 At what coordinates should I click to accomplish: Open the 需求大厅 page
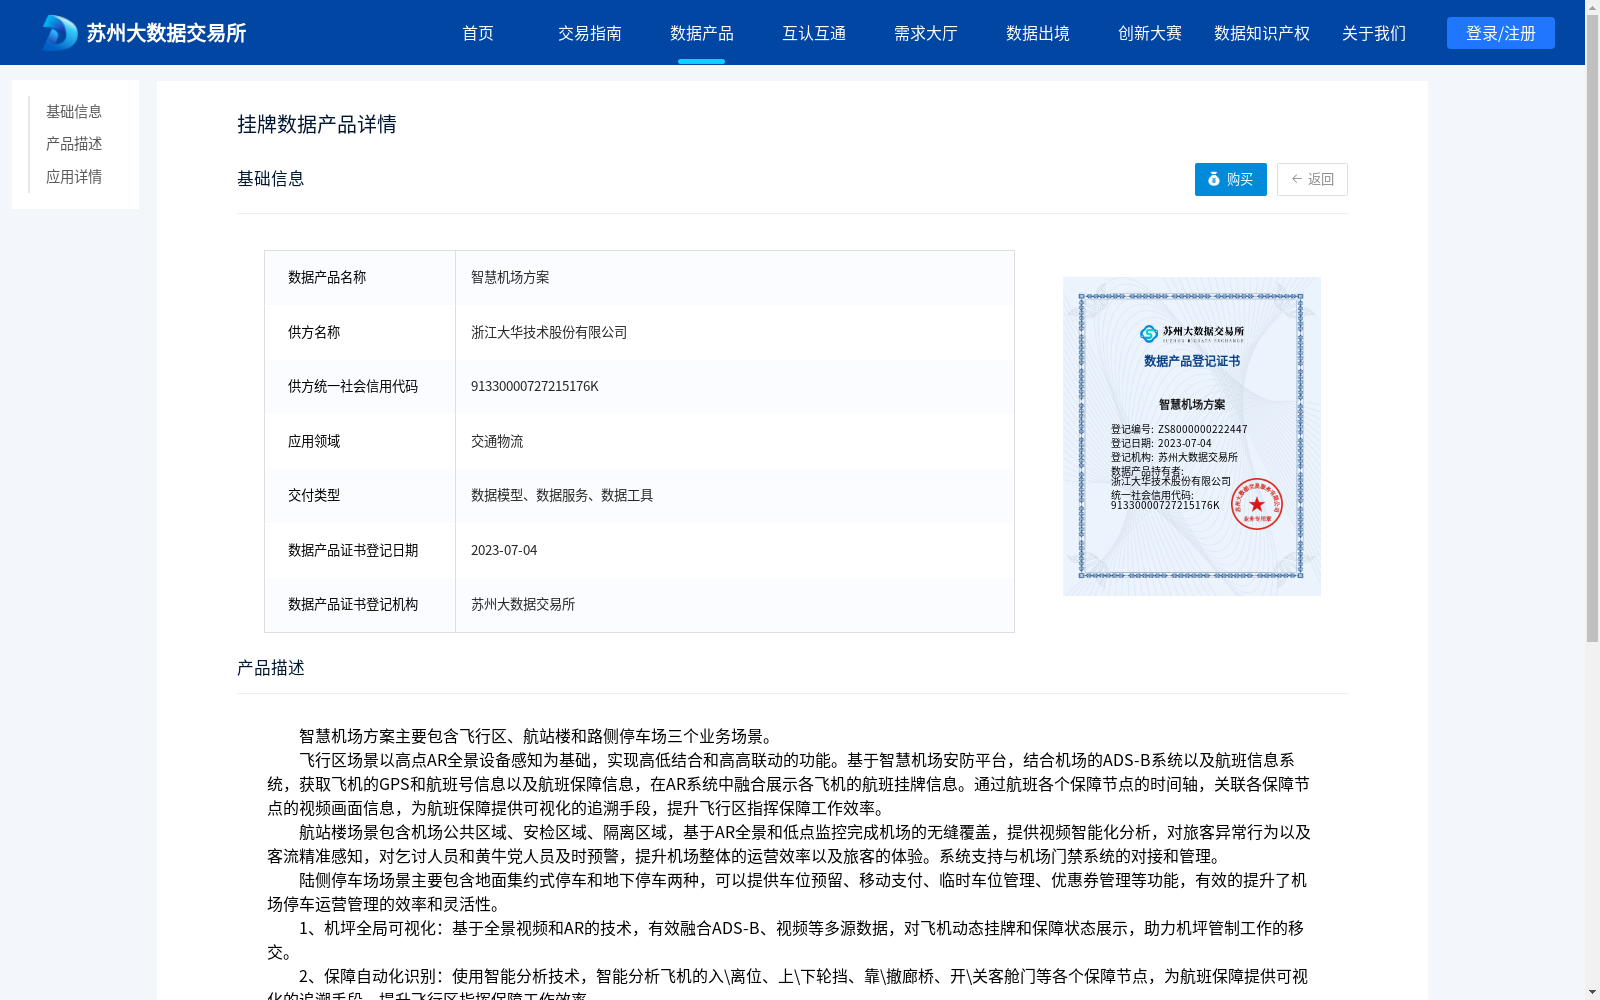pos(926,33)
